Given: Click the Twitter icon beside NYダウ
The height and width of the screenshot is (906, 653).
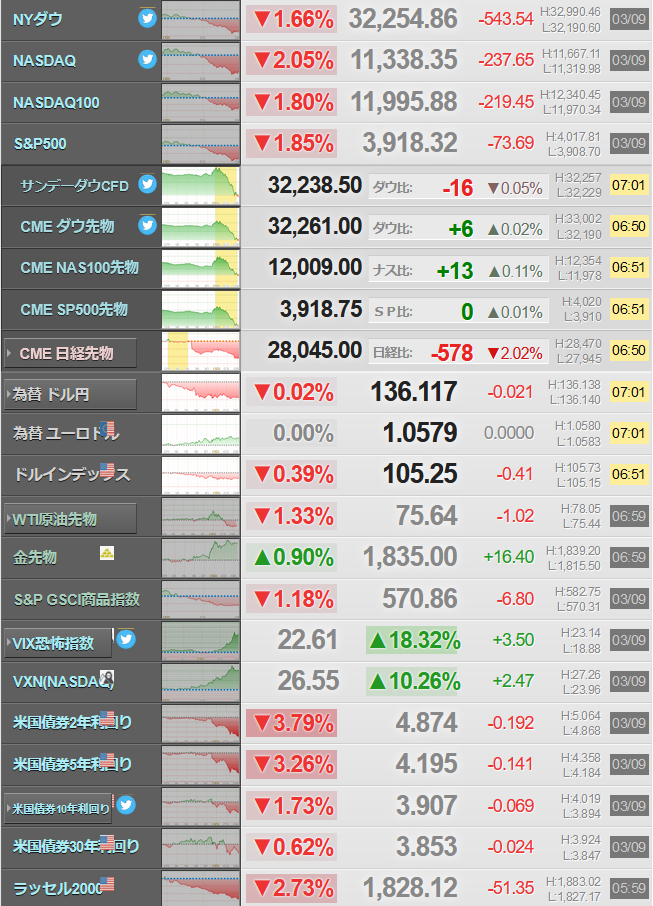Looking at the screenshot, I should [147, 18].
